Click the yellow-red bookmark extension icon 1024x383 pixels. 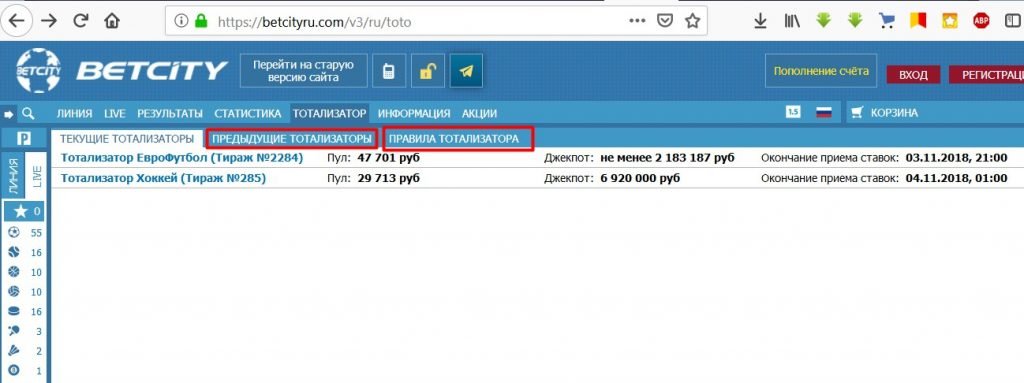pos(918,21)
